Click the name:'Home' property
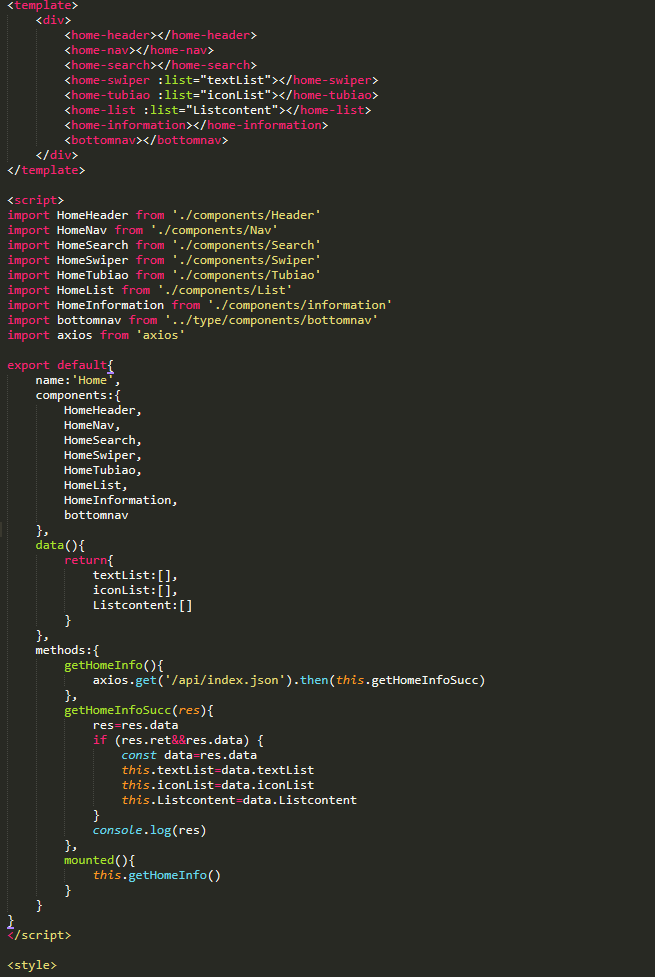Image resolution: width=655 pixels, height=977 pixels. (78, 379)
